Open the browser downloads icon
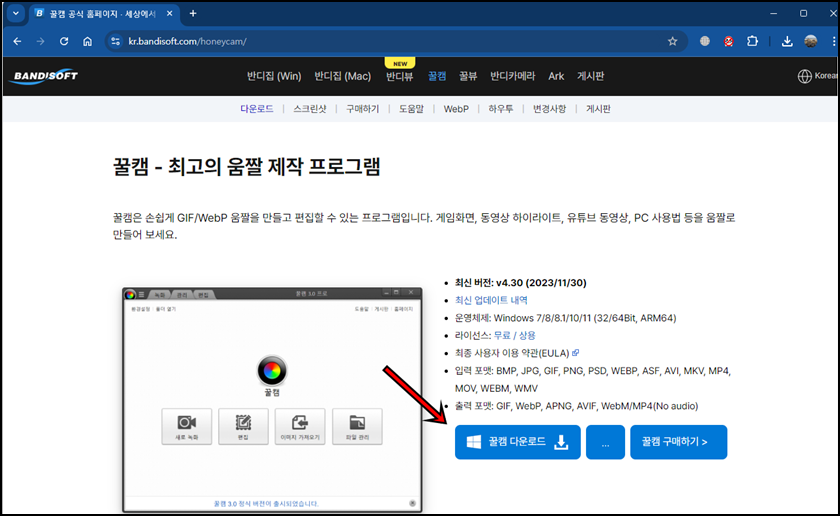 pyautogui.click(x=787, y=41)
